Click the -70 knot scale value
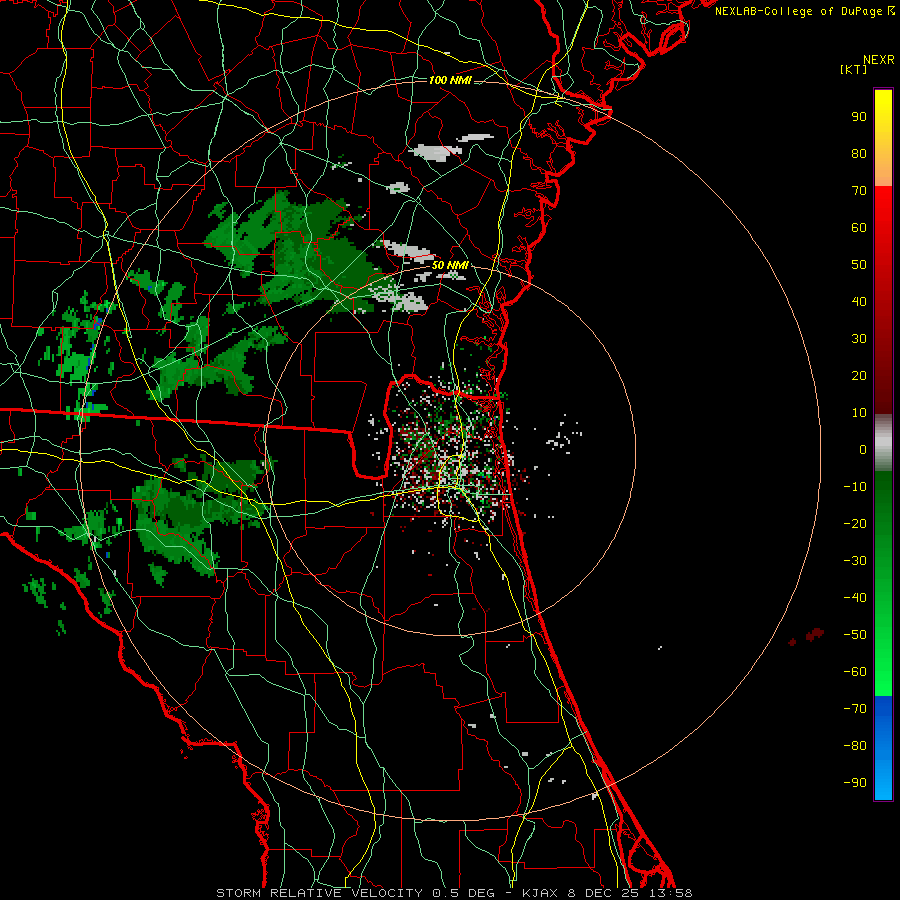The width and height of the screenshot is (900, 900). point(855,708)
